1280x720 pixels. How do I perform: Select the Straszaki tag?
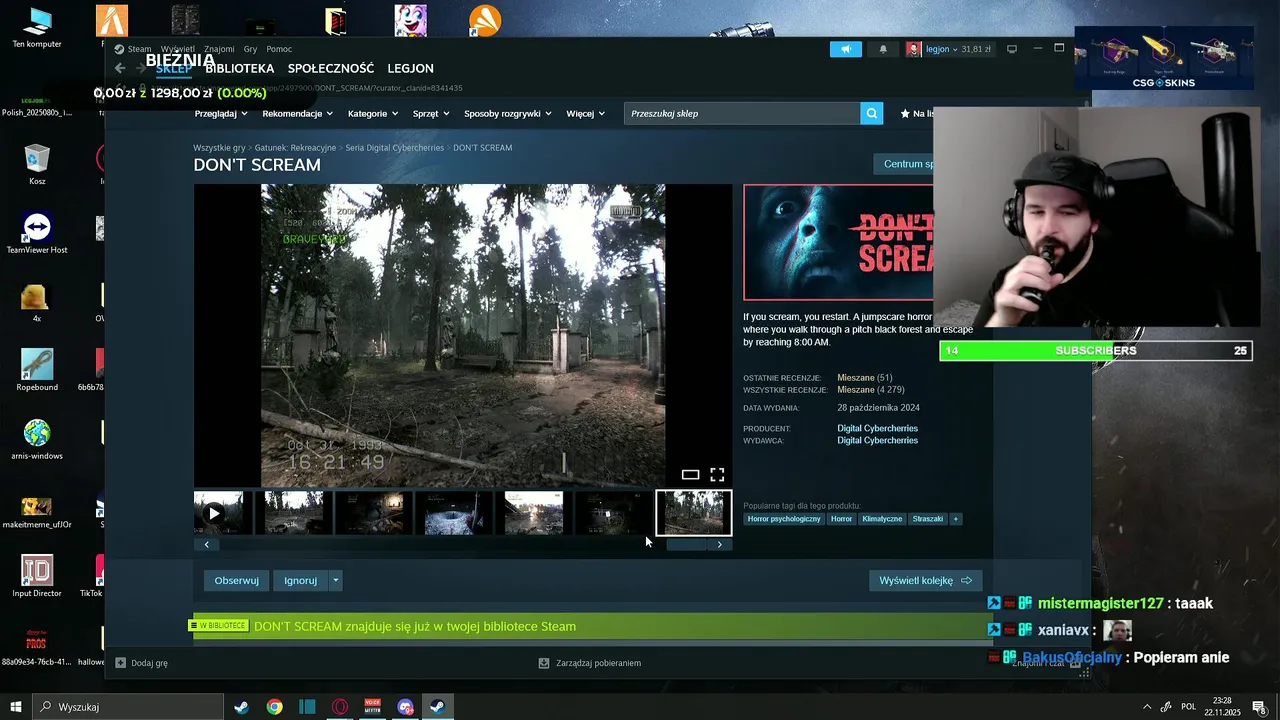click(928, 519)
